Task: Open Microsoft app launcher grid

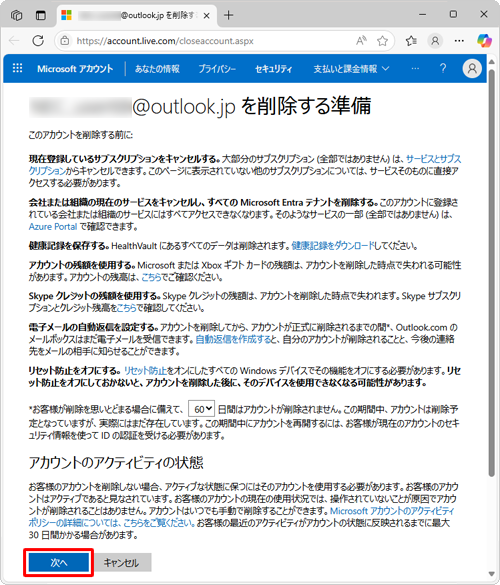Action: coord(18,68)
